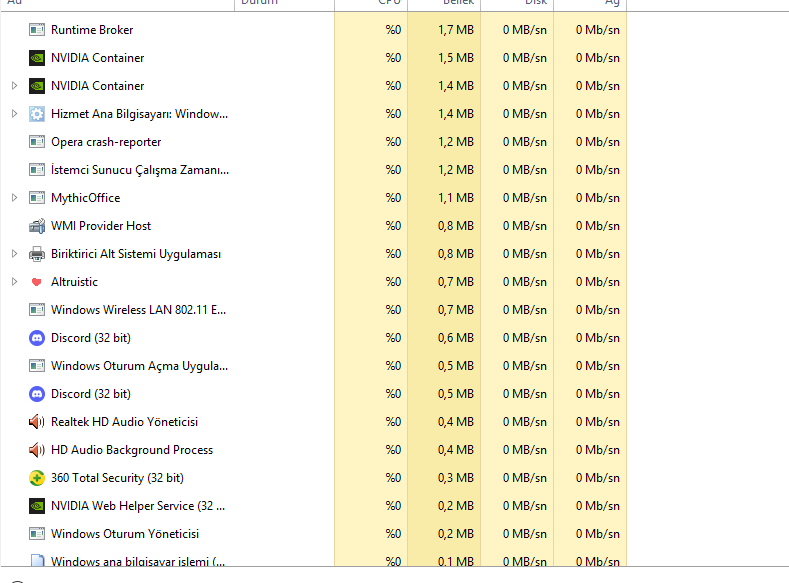Click the Hizmet Ana Bilgisayarı gear icon
Viewport: 789px width, 583px height.
[37, 114]
